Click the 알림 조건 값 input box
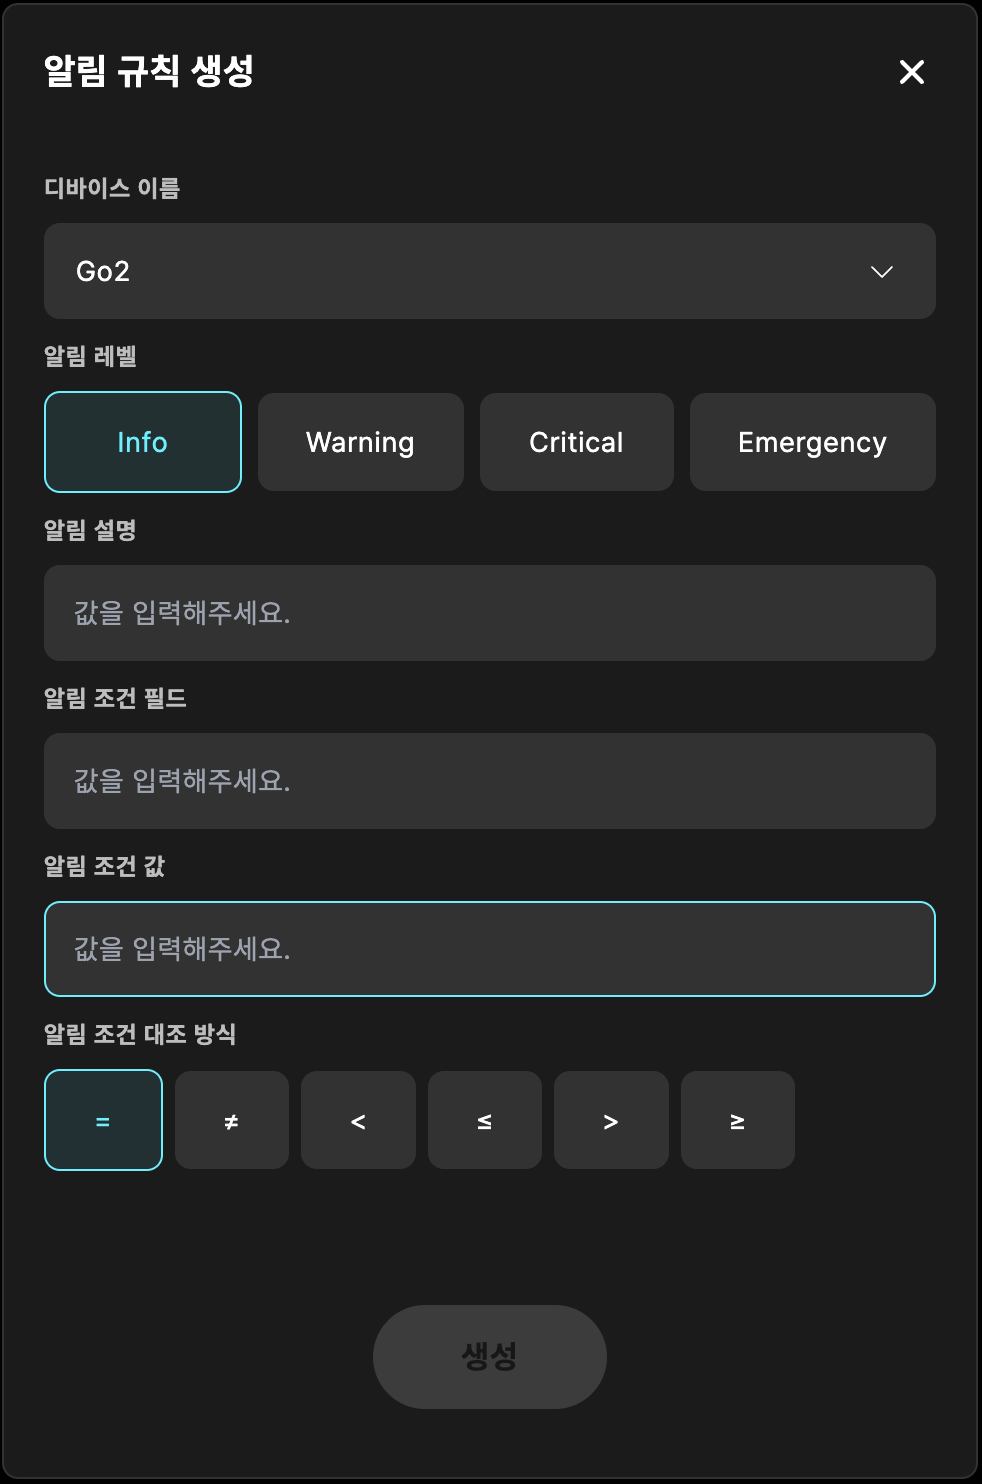Image resolution: width=982 pixels, height=1484 pixels. (x=489, y=949)
